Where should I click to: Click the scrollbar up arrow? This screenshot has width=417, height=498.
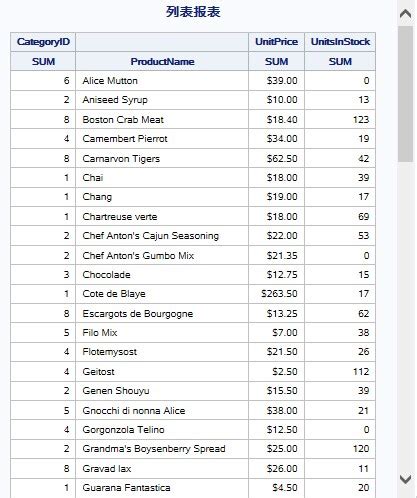(405, 14)
